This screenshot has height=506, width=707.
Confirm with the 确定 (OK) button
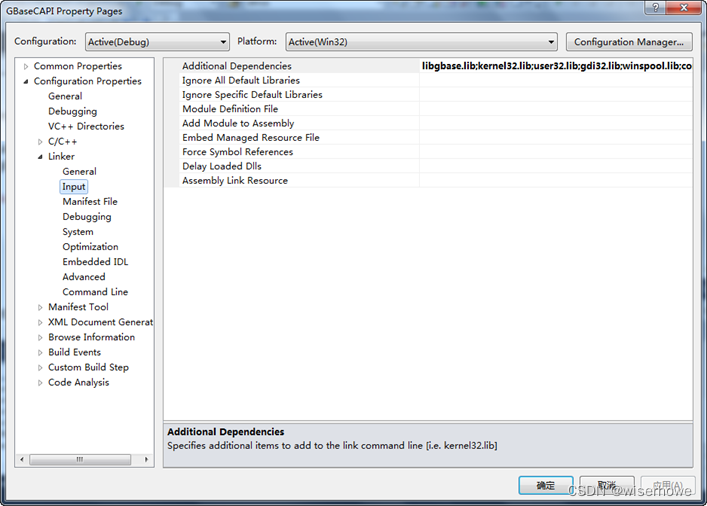tap(546, 485)
